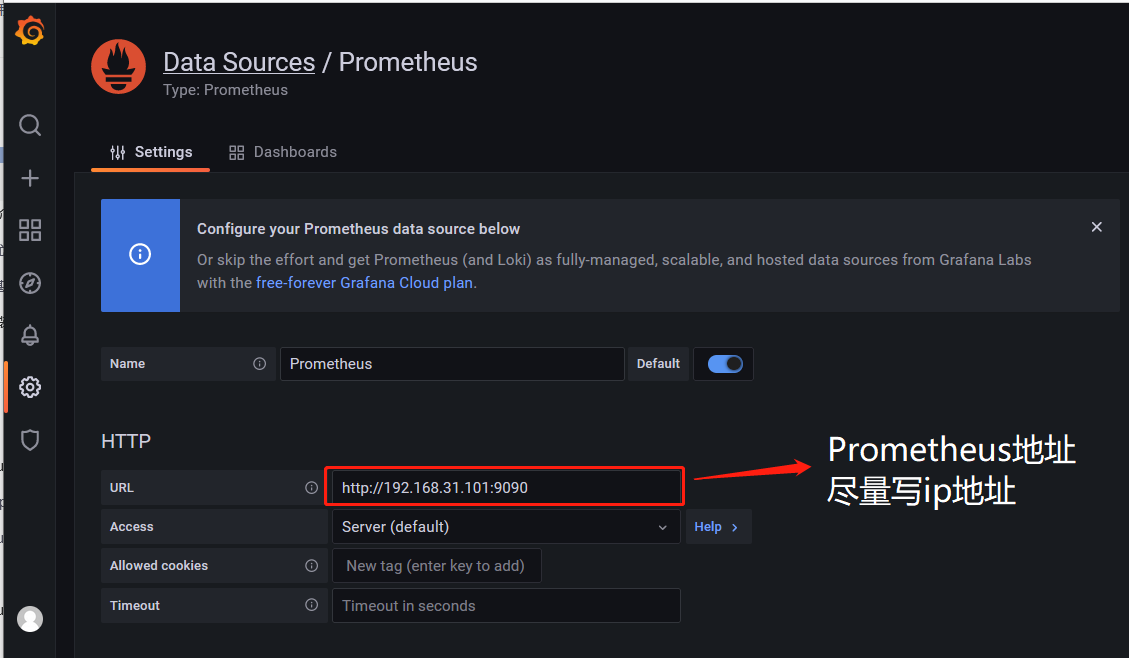Open the Search panel in the sidebar

(29, 125)
